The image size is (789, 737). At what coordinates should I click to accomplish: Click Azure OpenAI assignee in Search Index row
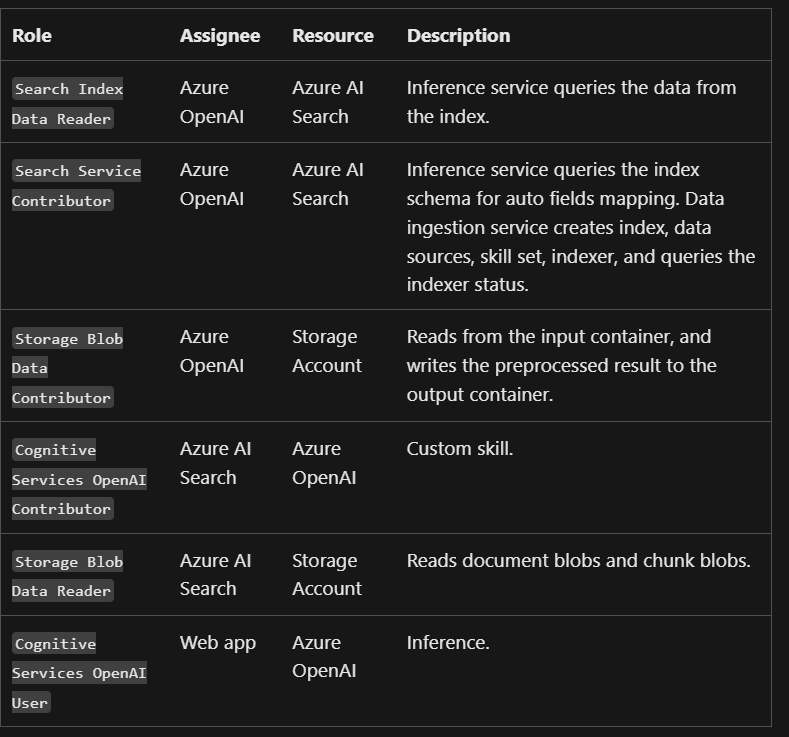pos(212,102)
